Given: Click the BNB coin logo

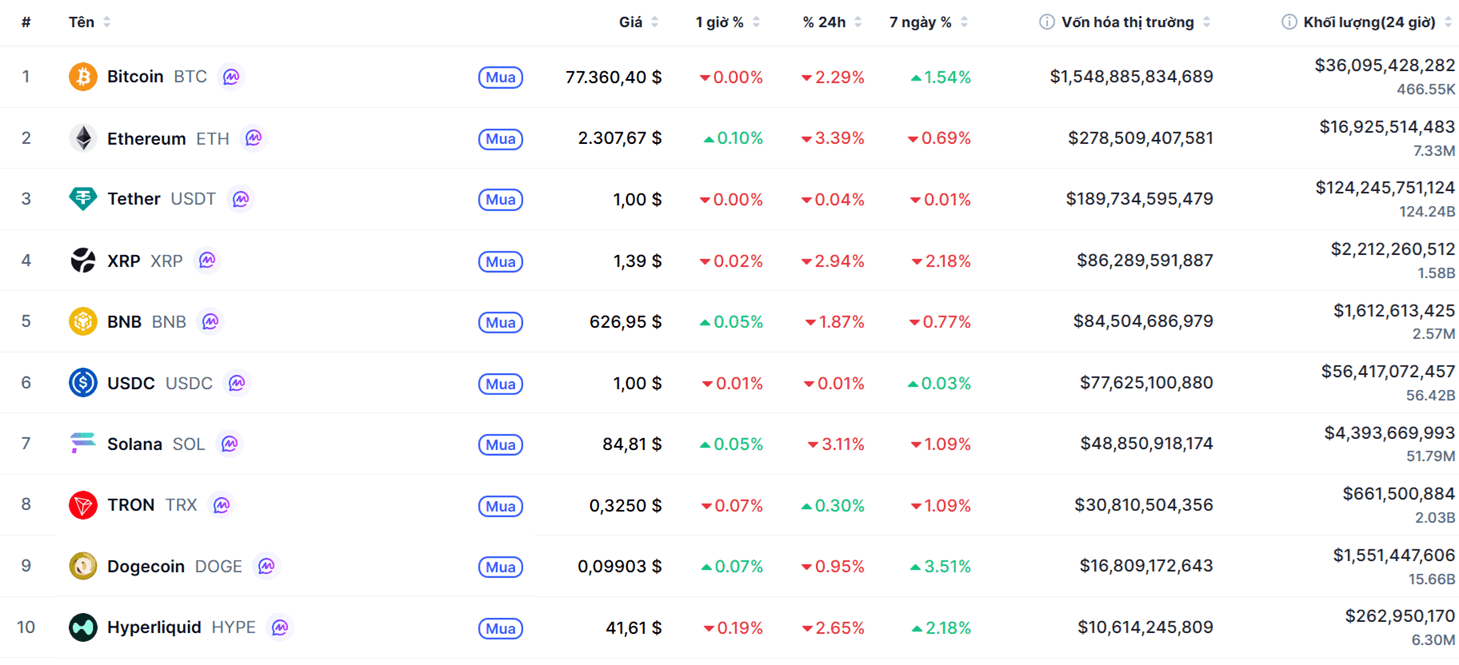Looking at the screenshot, I should (x=83, y=322).
